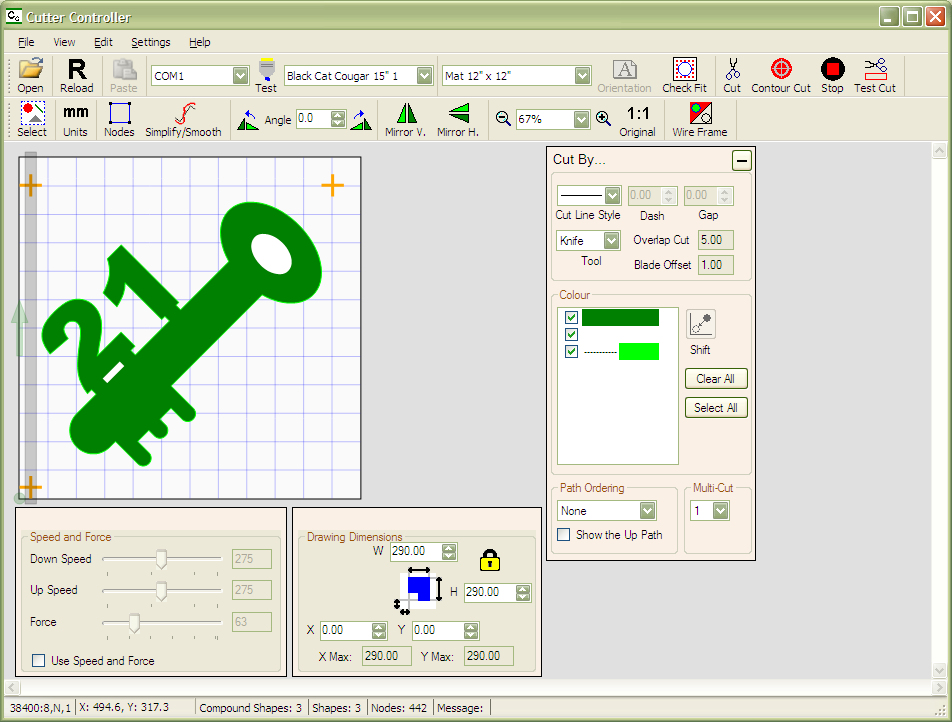Click the drawing dimensions anchor icon

(x=417, y=590)
